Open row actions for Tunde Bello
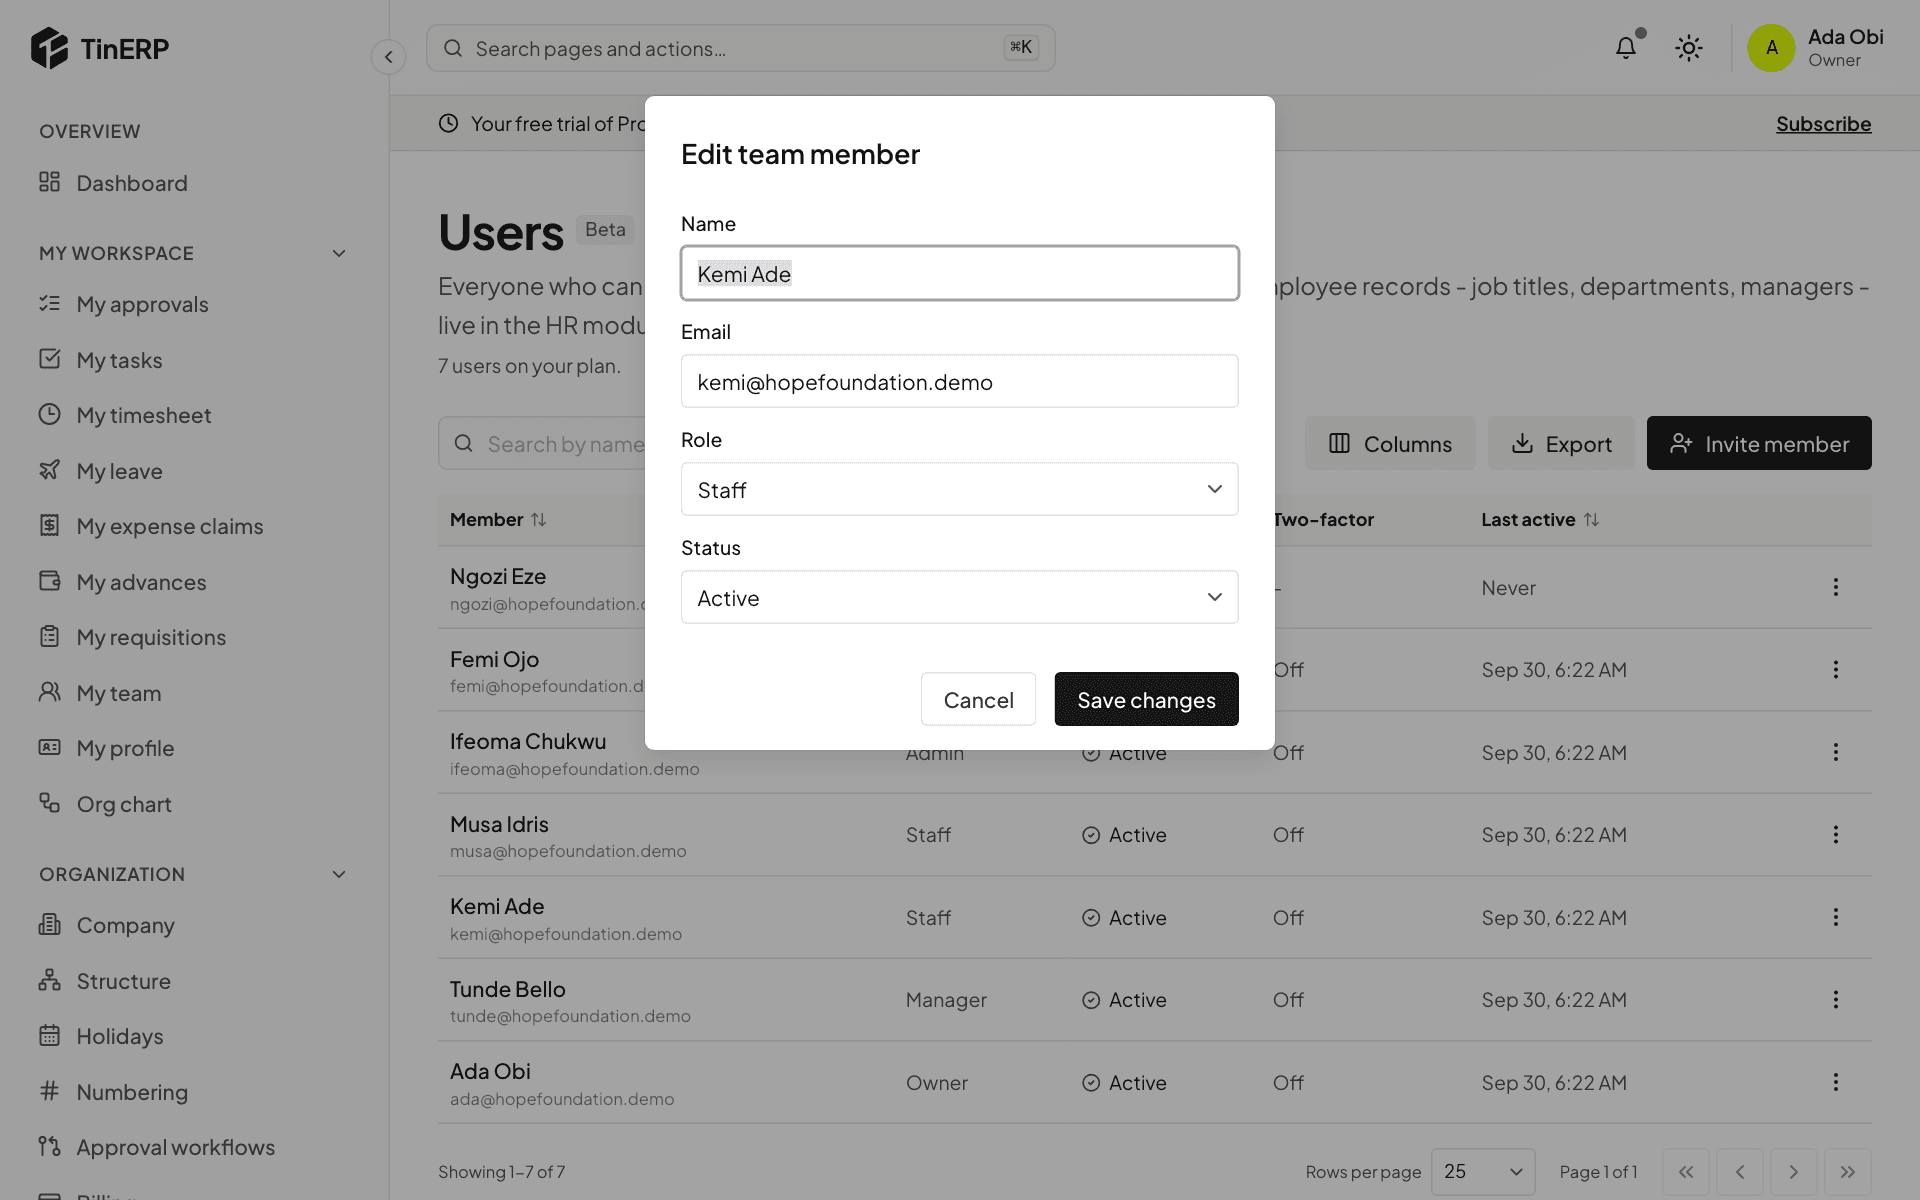Image resolution: width=1920 pixels, height=1200 pixels. click(1835, 1000)
